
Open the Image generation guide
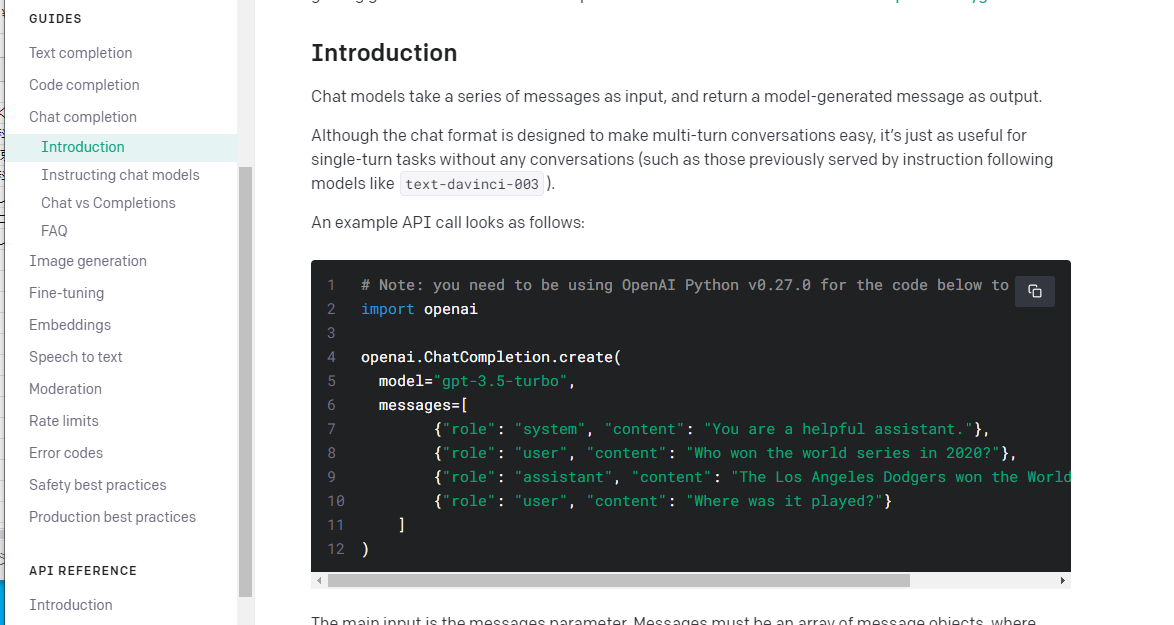click(x=88, y=261)
